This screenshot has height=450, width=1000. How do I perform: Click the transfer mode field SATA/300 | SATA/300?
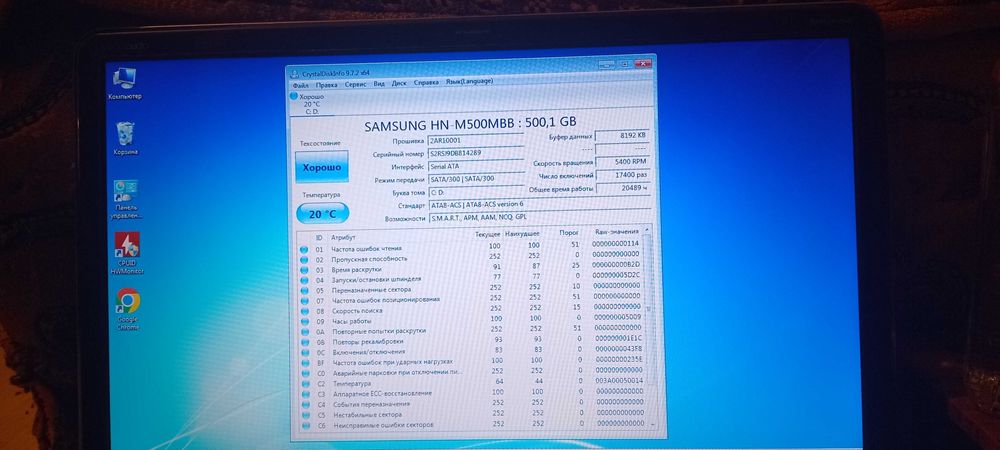pyautogui.click(x=476, y=180)
